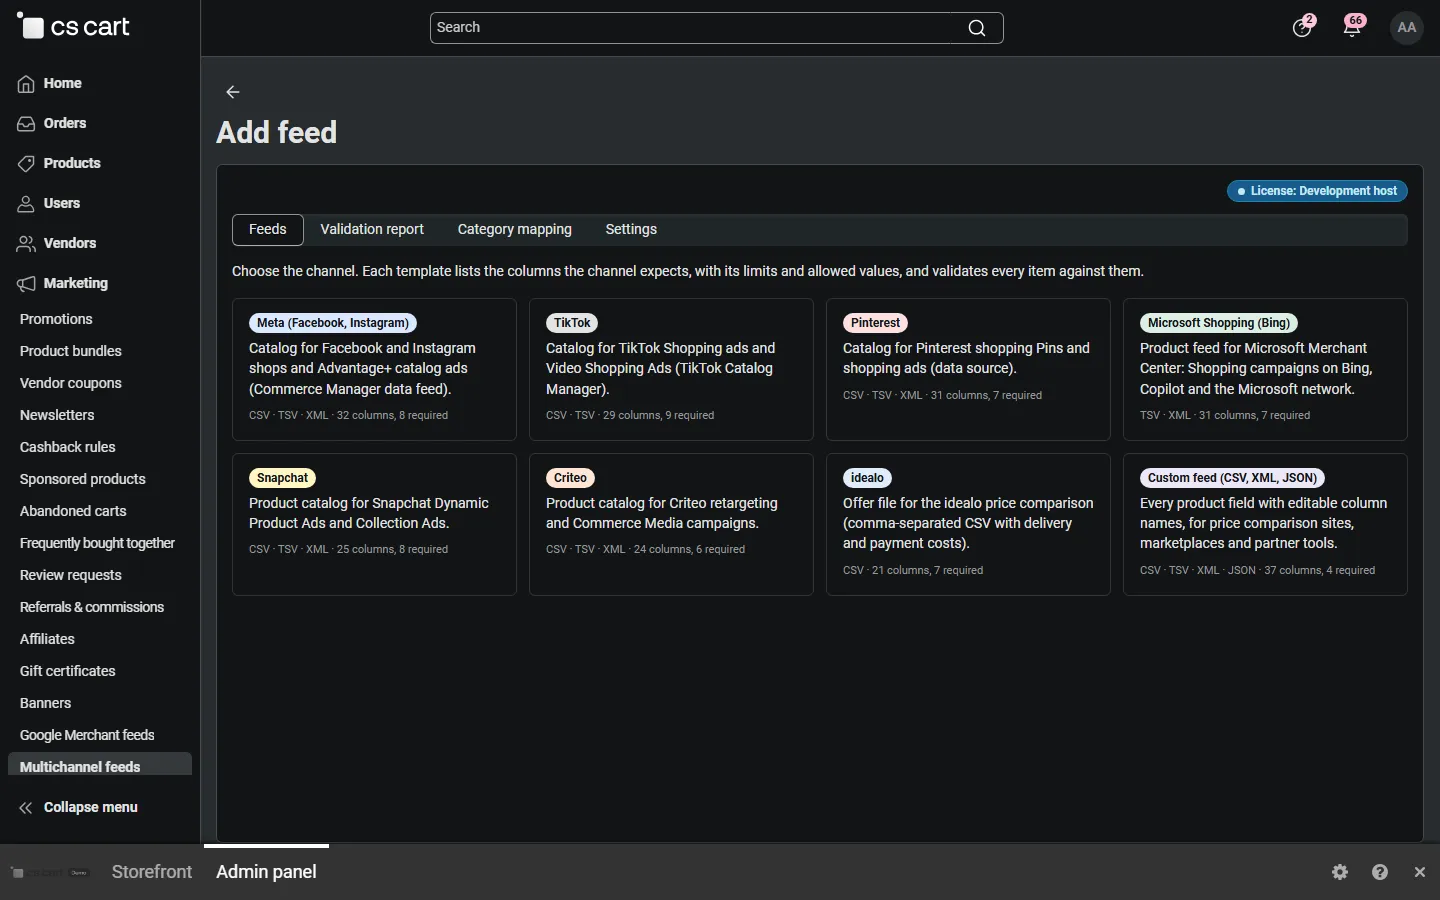Open Promotions in the sidebar

pos(56,320)
